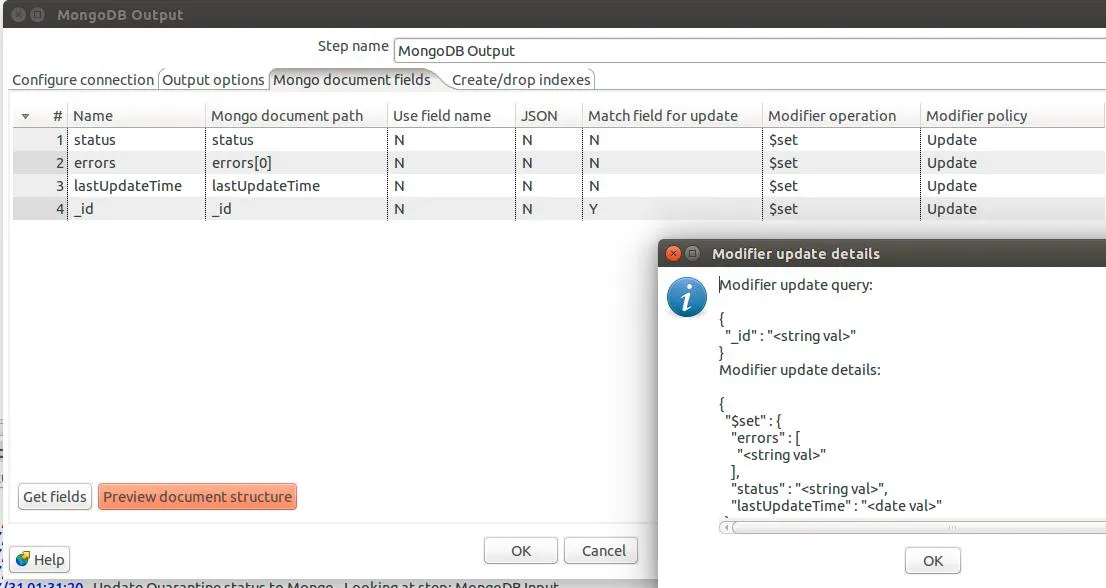Viewport: 1106px width, 588px height.
Task: Click the '_id' document path cell
Action: (296, 209)
